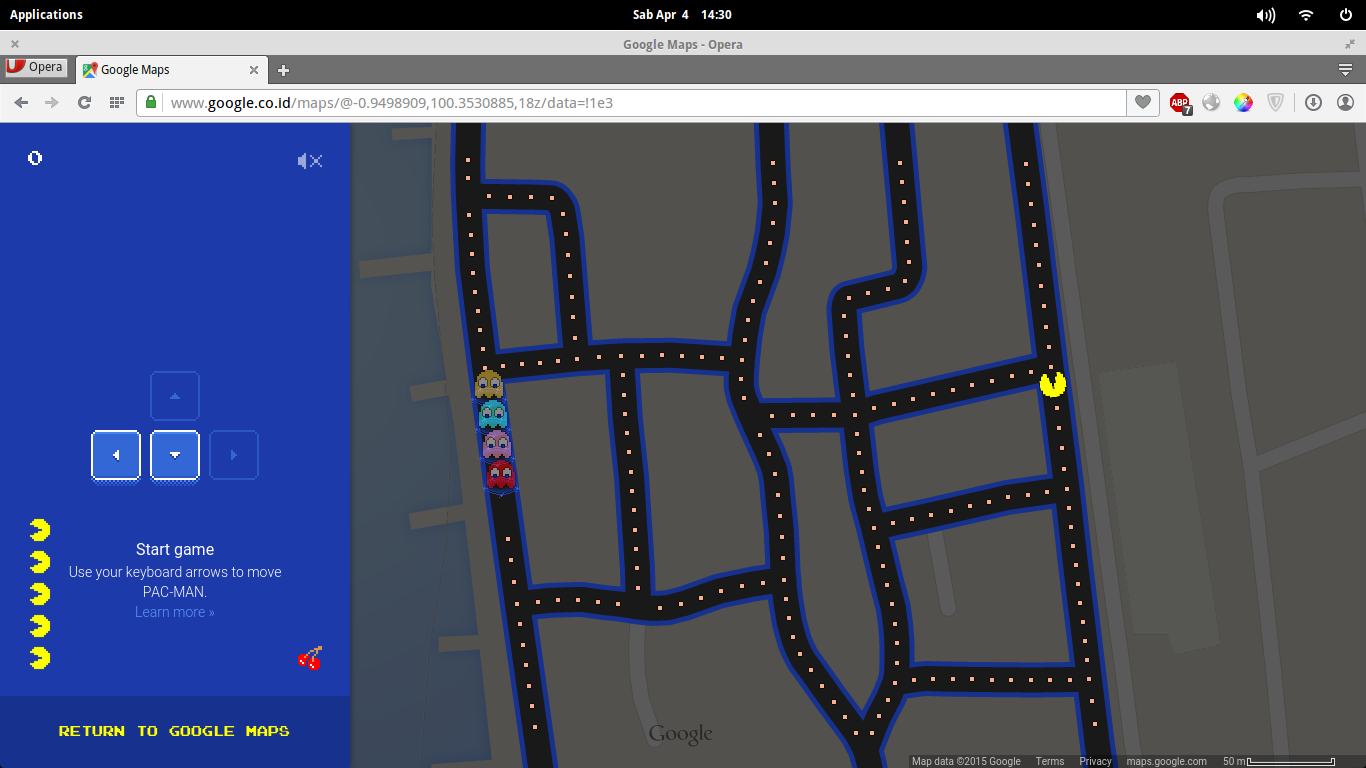Open the Speed Dial grid icon
This screenshot has height=768, width=1366.
click(x=116, y=102)
